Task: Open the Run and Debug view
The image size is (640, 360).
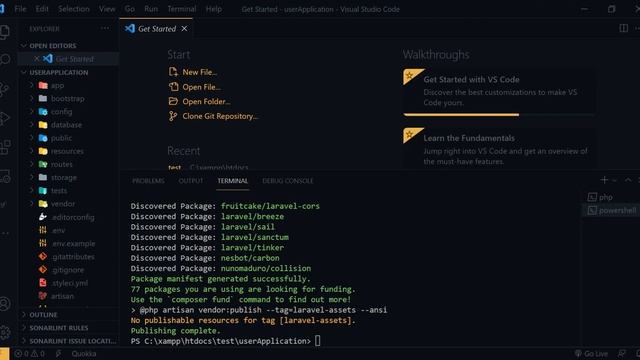Action: [x=4, y=118]
